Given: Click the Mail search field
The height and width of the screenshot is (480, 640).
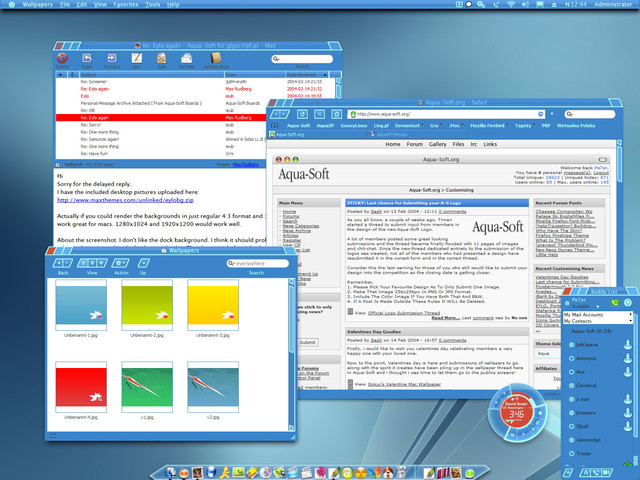Looking at the screenshot, I should (302, 59).
